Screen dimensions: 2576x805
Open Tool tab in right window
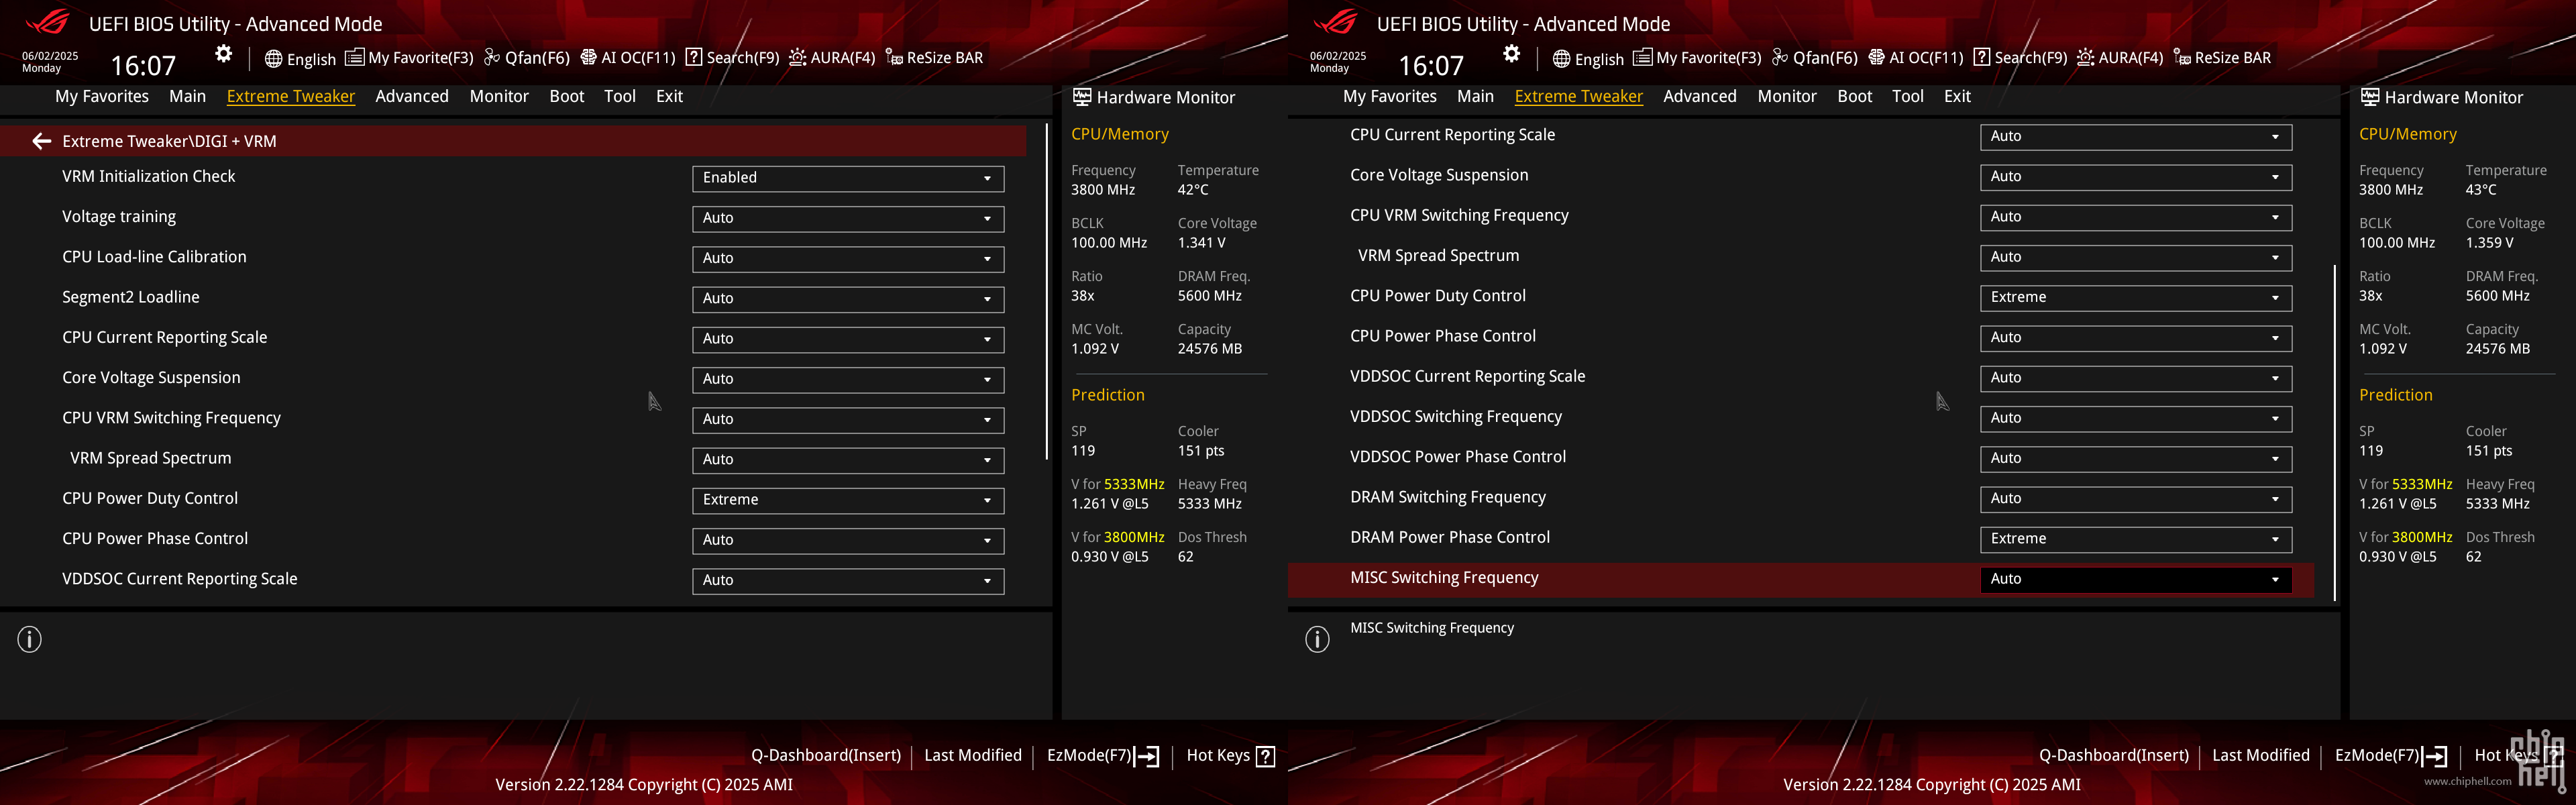[1907, 97]
